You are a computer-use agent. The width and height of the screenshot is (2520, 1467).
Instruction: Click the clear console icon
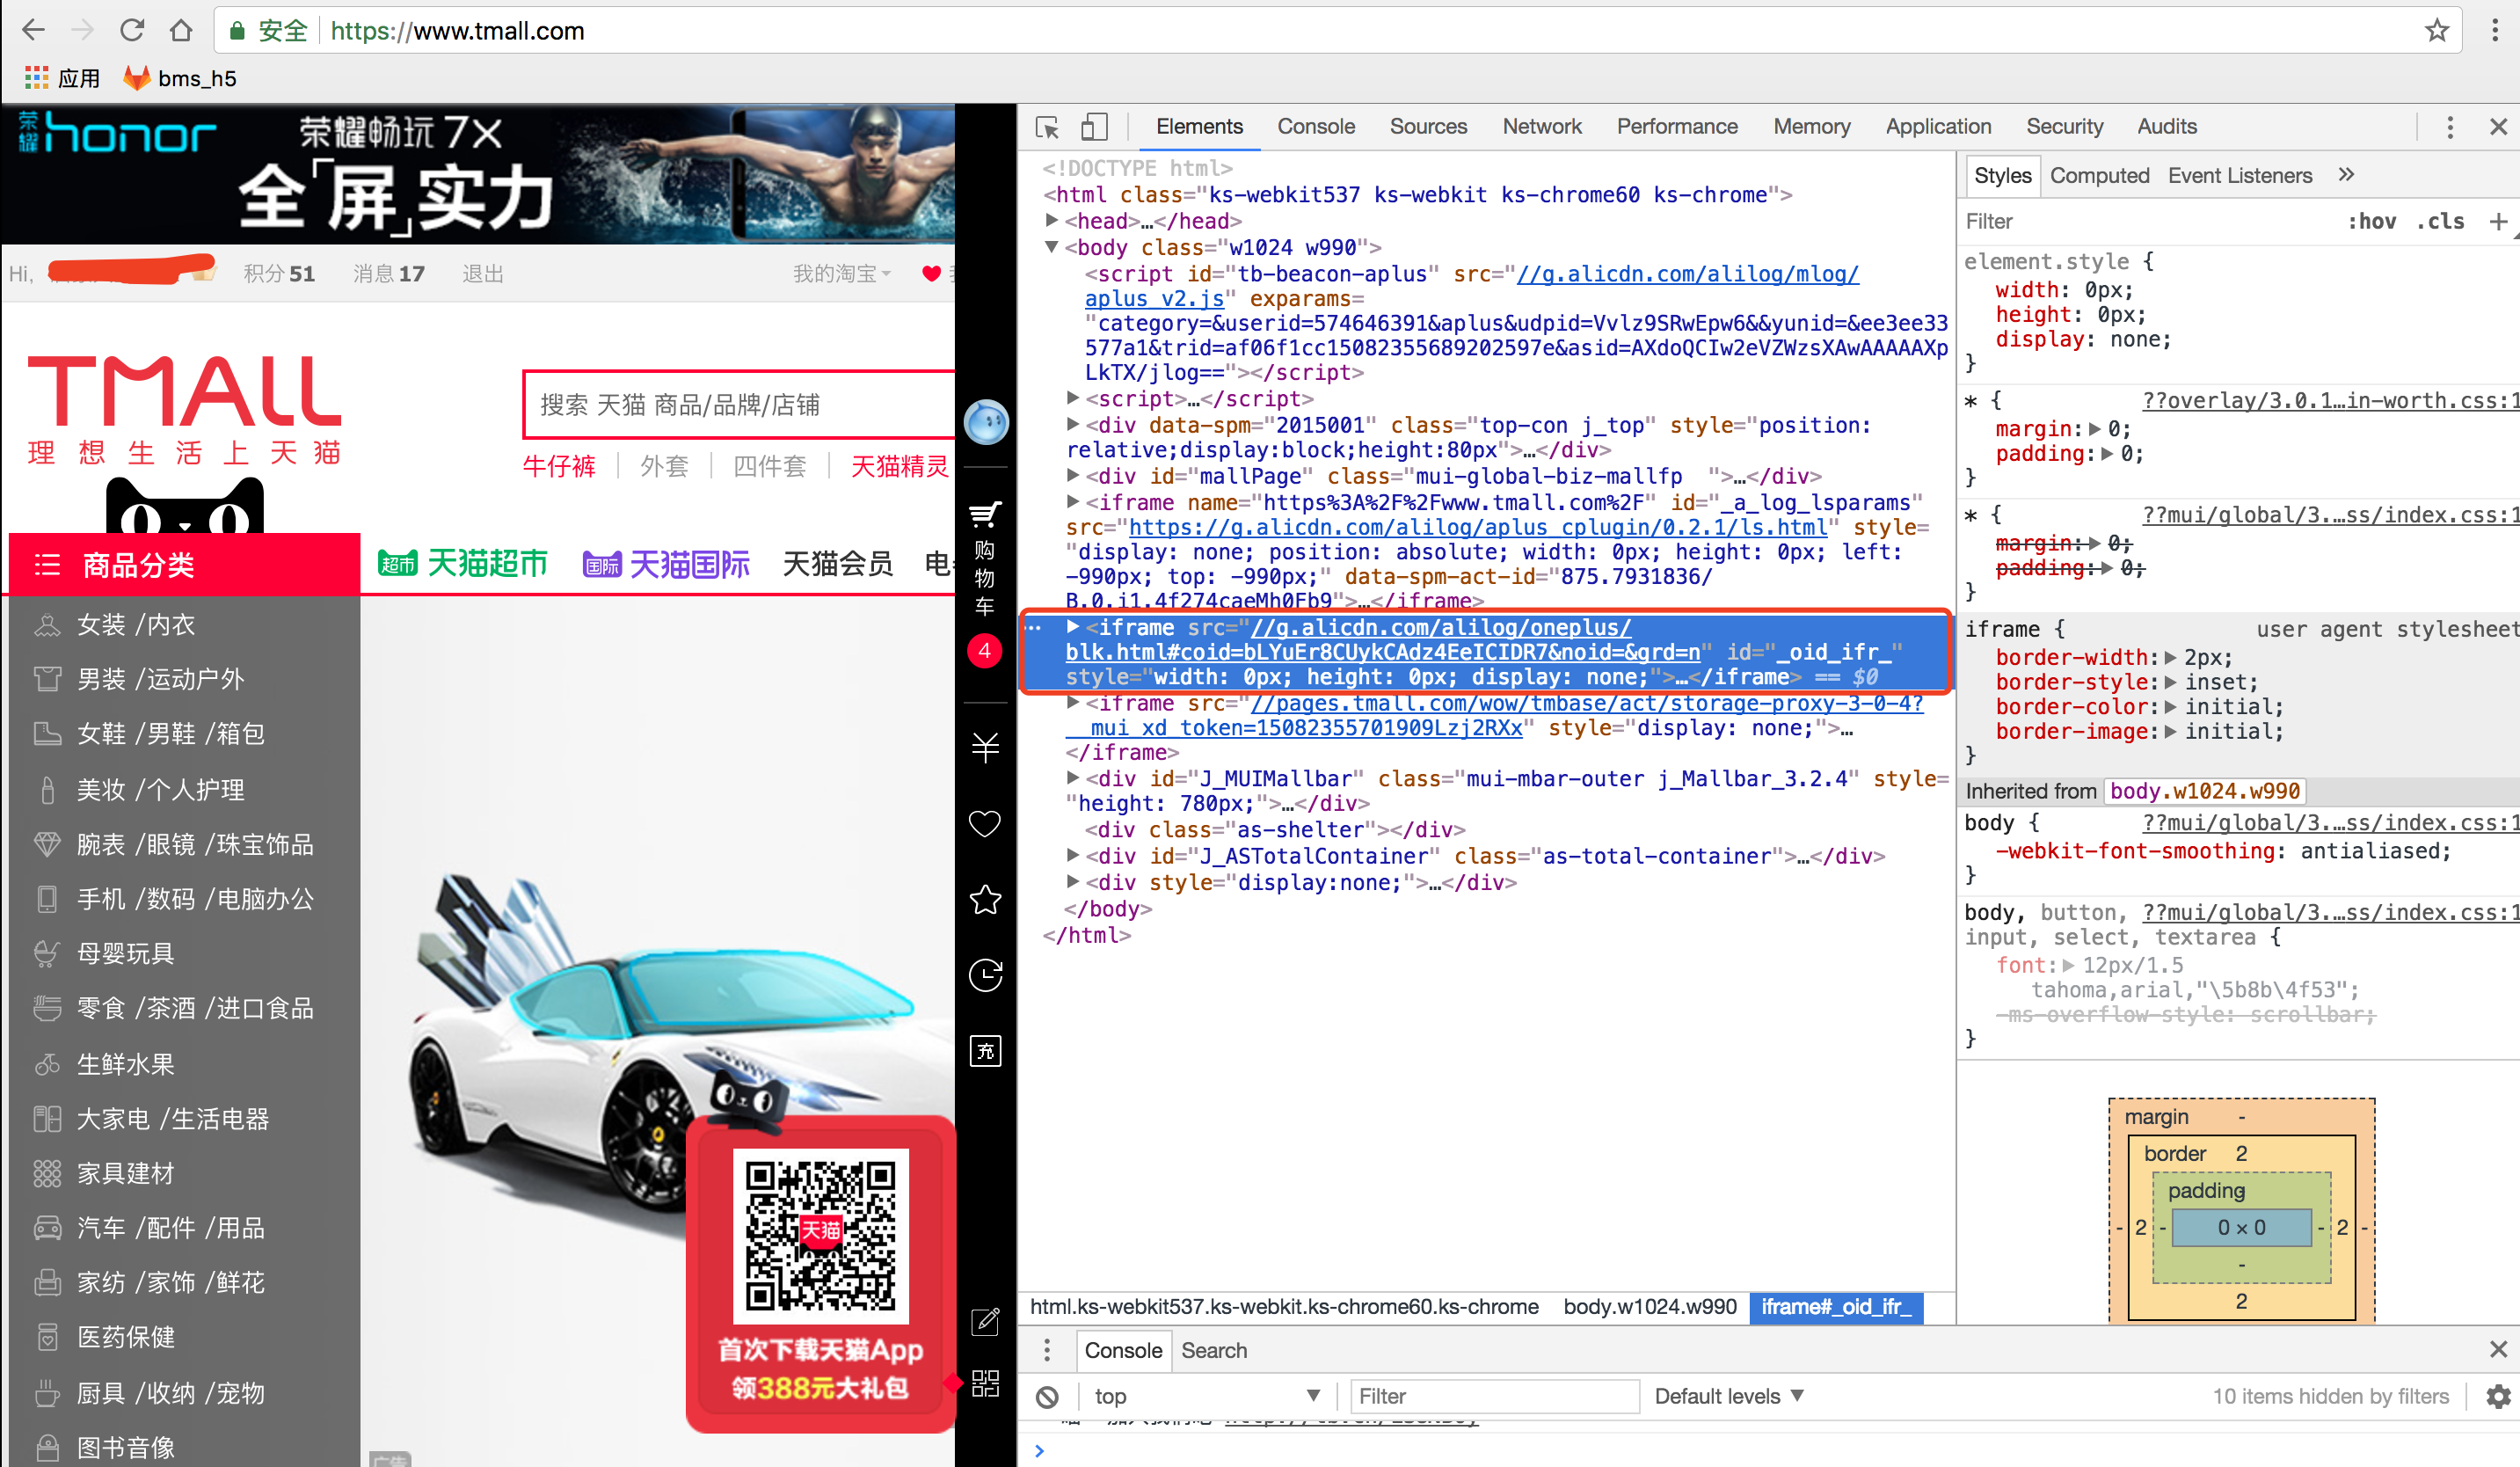[1047, 1396]
